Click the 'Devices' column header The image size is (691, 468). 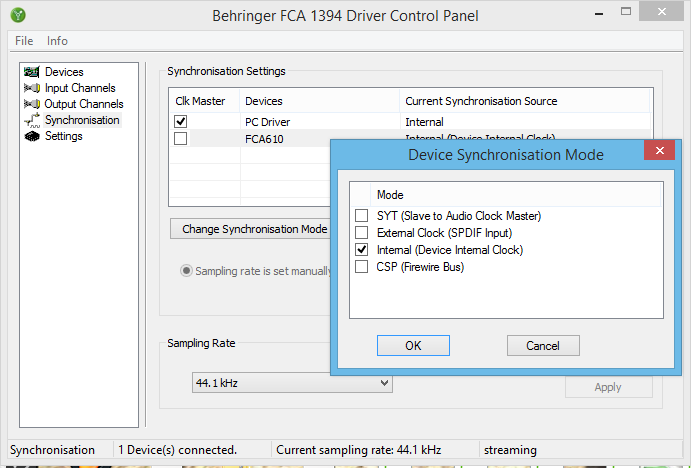[320, 101]
